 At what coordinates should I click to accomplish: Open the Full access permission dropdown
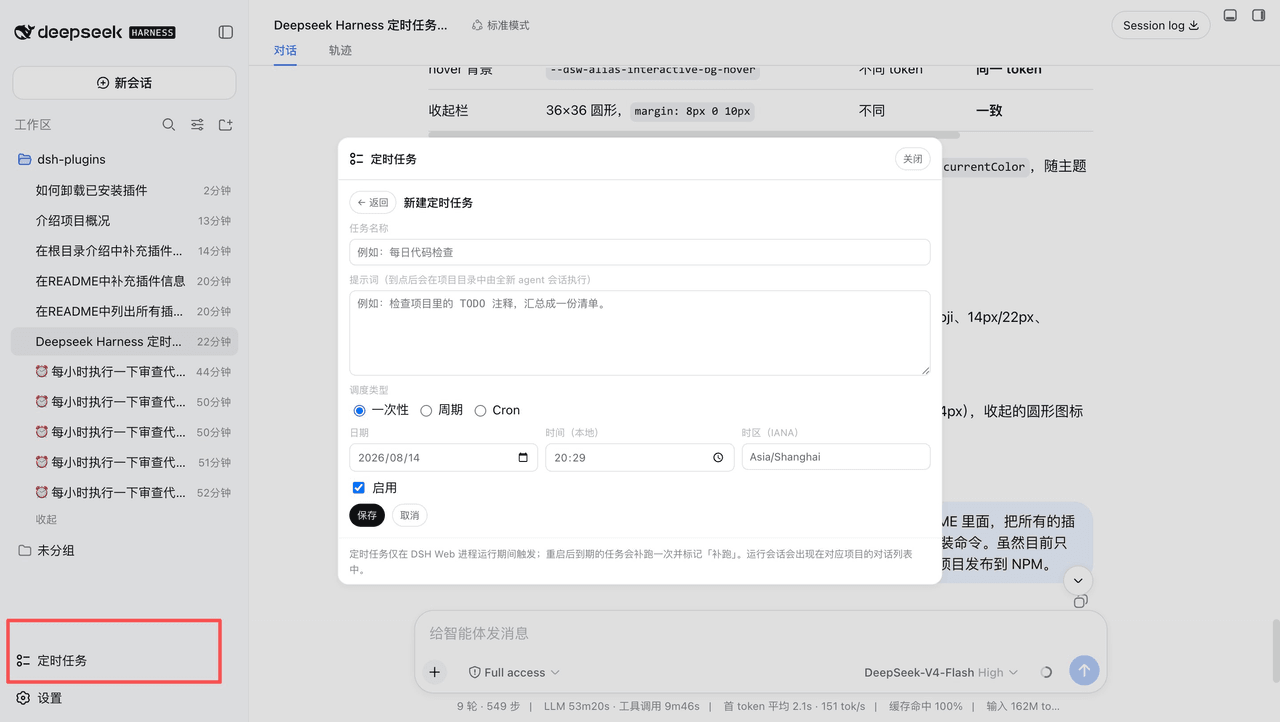[513, 672]
